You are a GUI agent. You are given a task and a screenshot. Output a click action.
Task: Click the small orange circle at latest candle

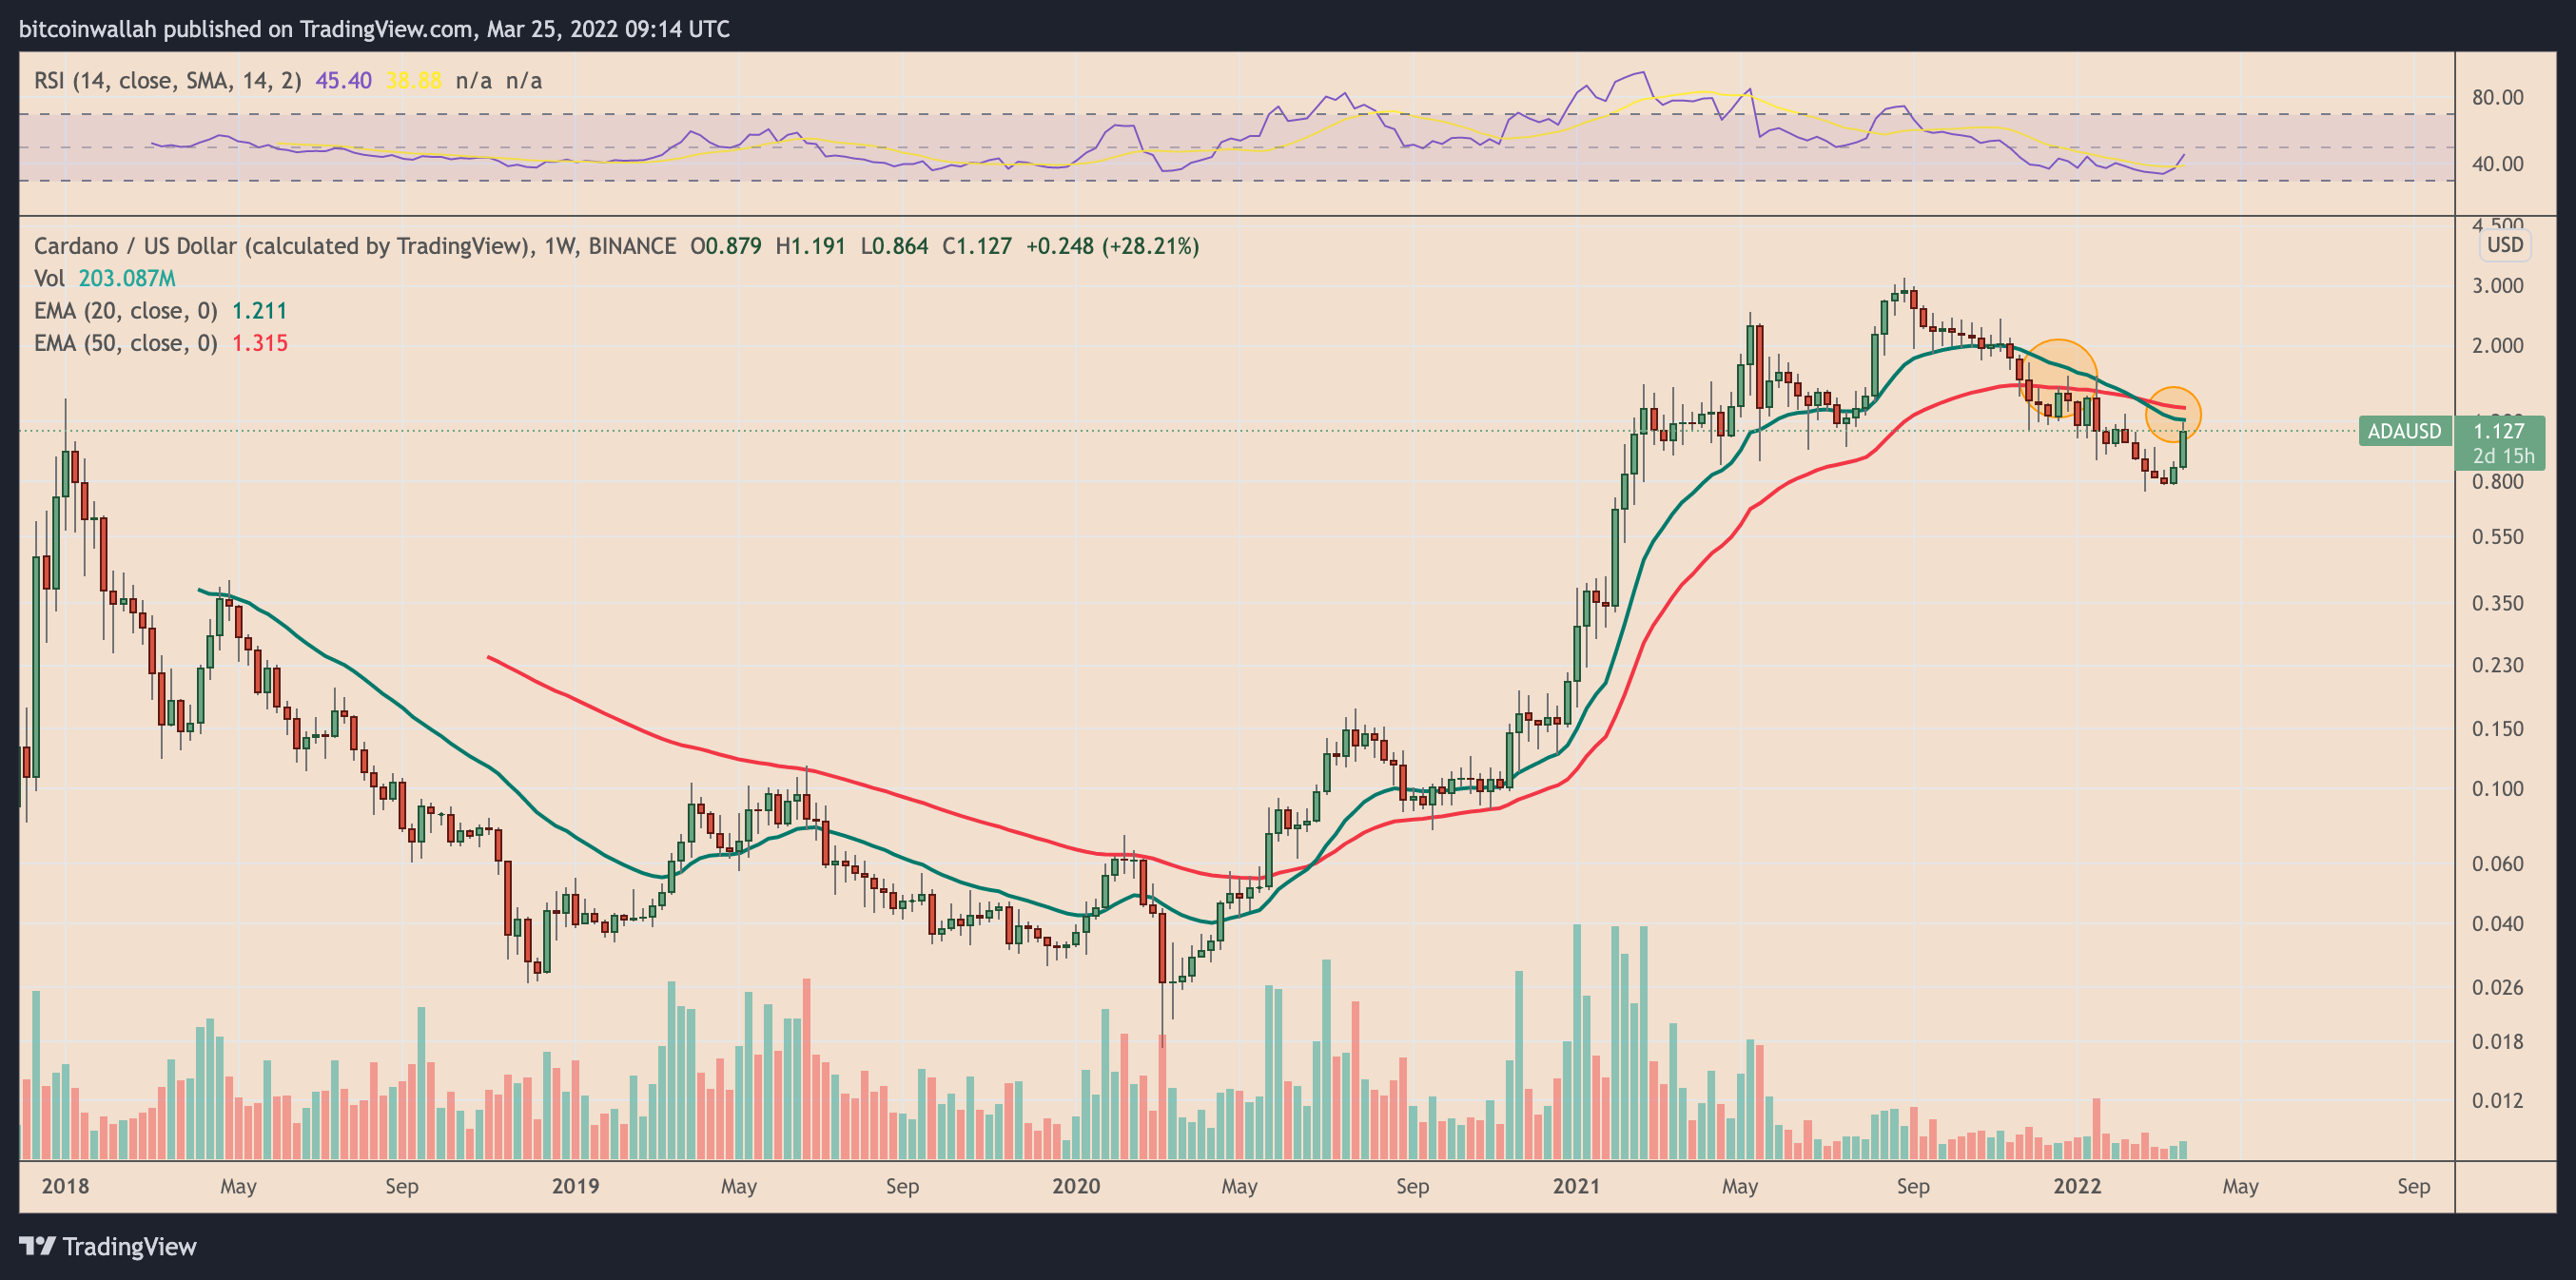click(2173, 413)
